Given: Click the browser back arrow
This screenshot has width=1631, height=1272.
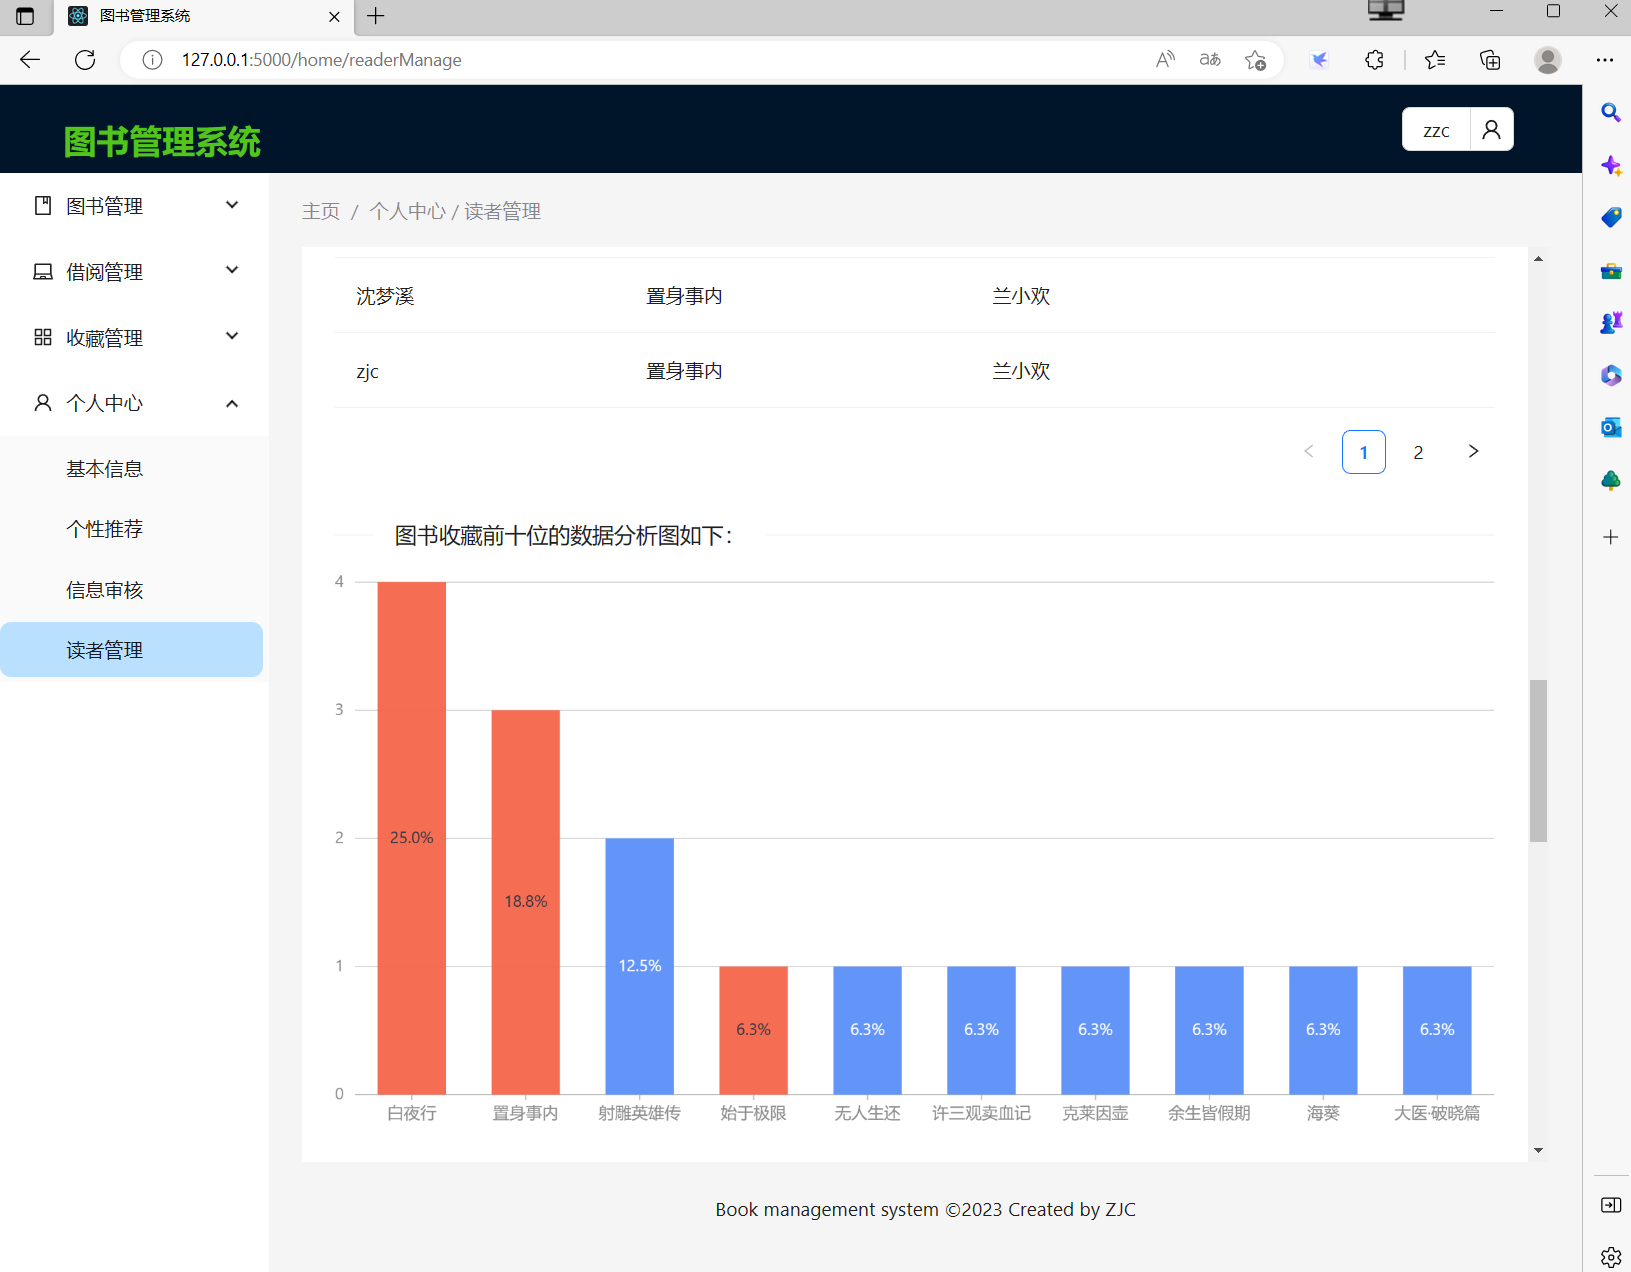Looking at the screenshot, I should 30,60.
